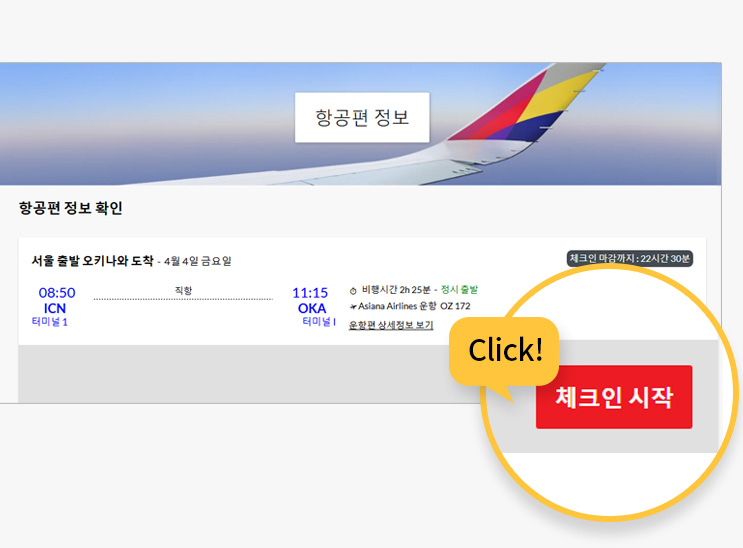Viewport: 743px width, 548px height.
Task: Select the OZ 172 flight number text
Action: click(x=455, y=306)
